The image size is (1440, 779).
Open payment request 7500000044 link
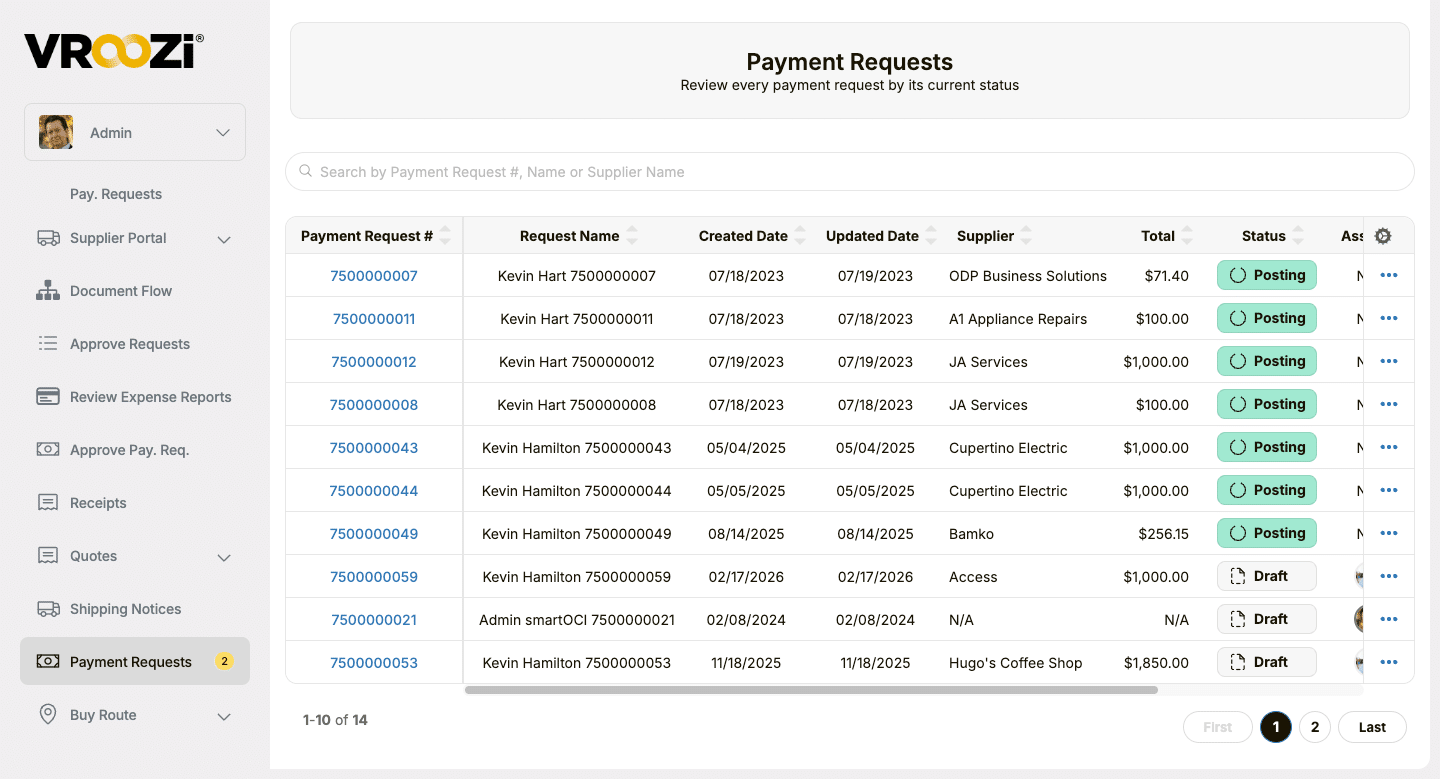click(374, 491)
